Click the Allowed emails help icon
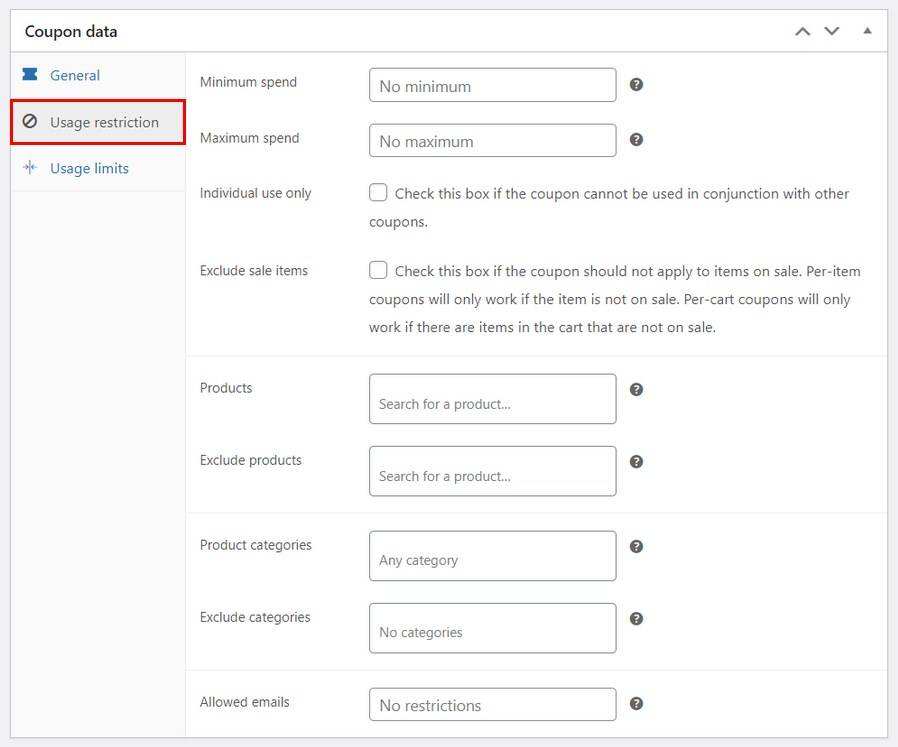Viewport: 898px width, 747px height. (x=636, y=703)
